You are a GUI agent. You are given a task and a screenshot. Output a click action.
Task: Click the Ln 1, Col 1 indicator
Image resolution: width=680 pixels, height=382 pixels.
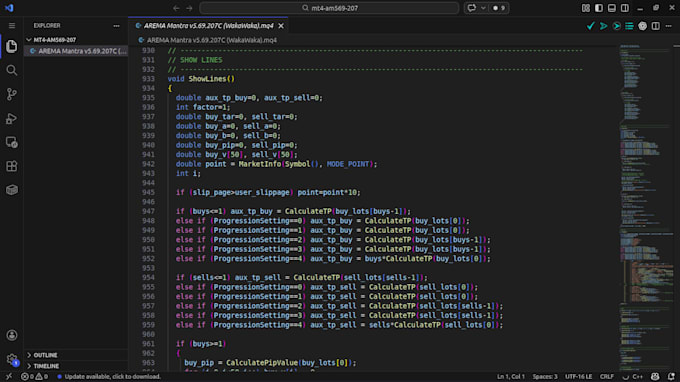click(x=510, y=376)
